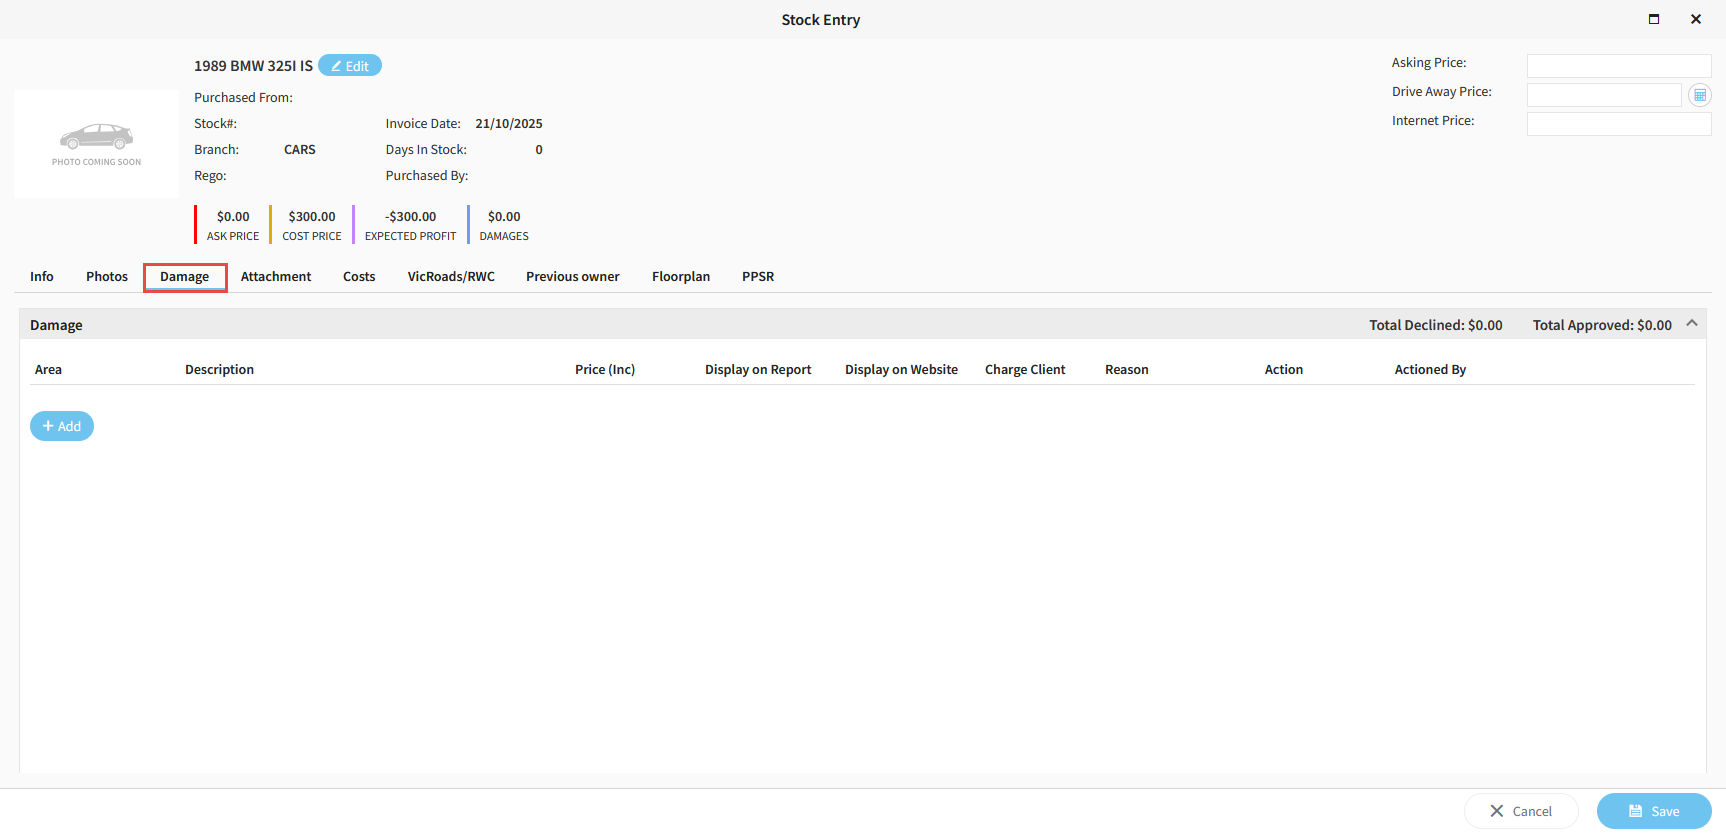1726x833 pixels.
Task: Save the stock entry
Action: pyautogui.click(x=1654, y=811)
